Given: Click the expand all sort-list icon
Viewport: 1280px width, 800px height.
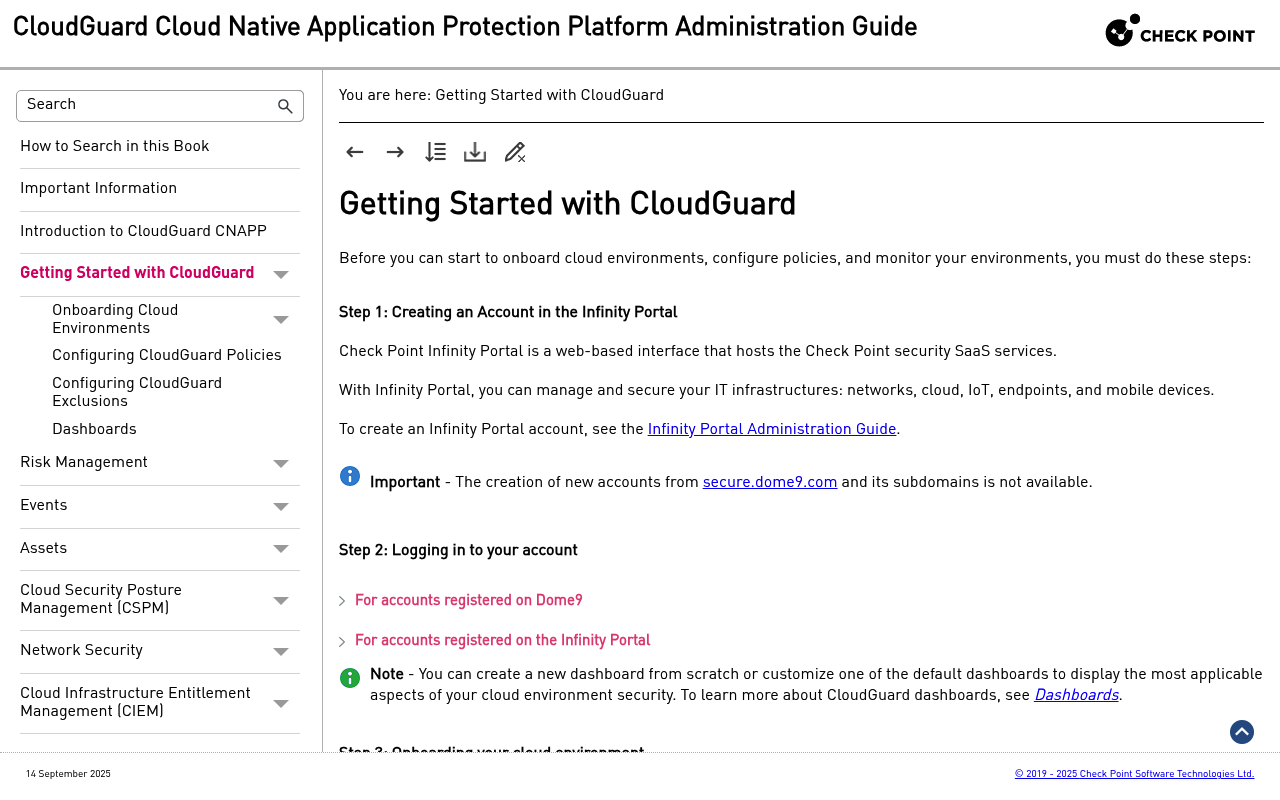Looking at the screenshot, I should click(x=435, y=152).
